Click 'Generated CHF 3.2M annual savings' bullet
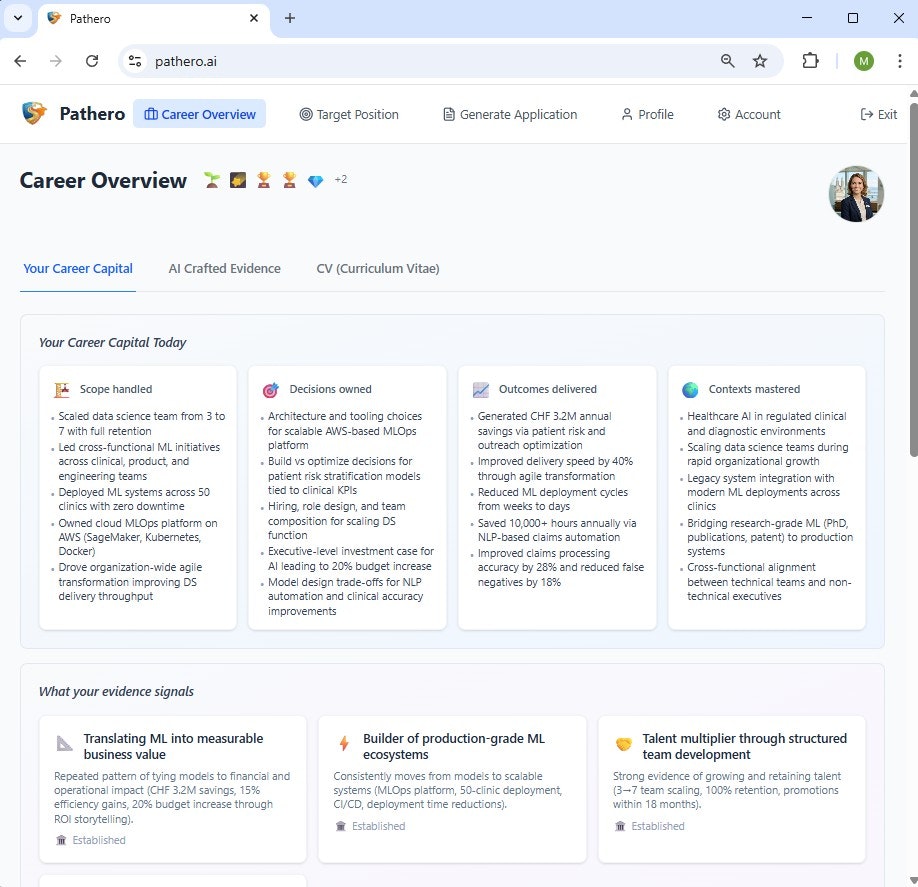 [x=544, y=431]
